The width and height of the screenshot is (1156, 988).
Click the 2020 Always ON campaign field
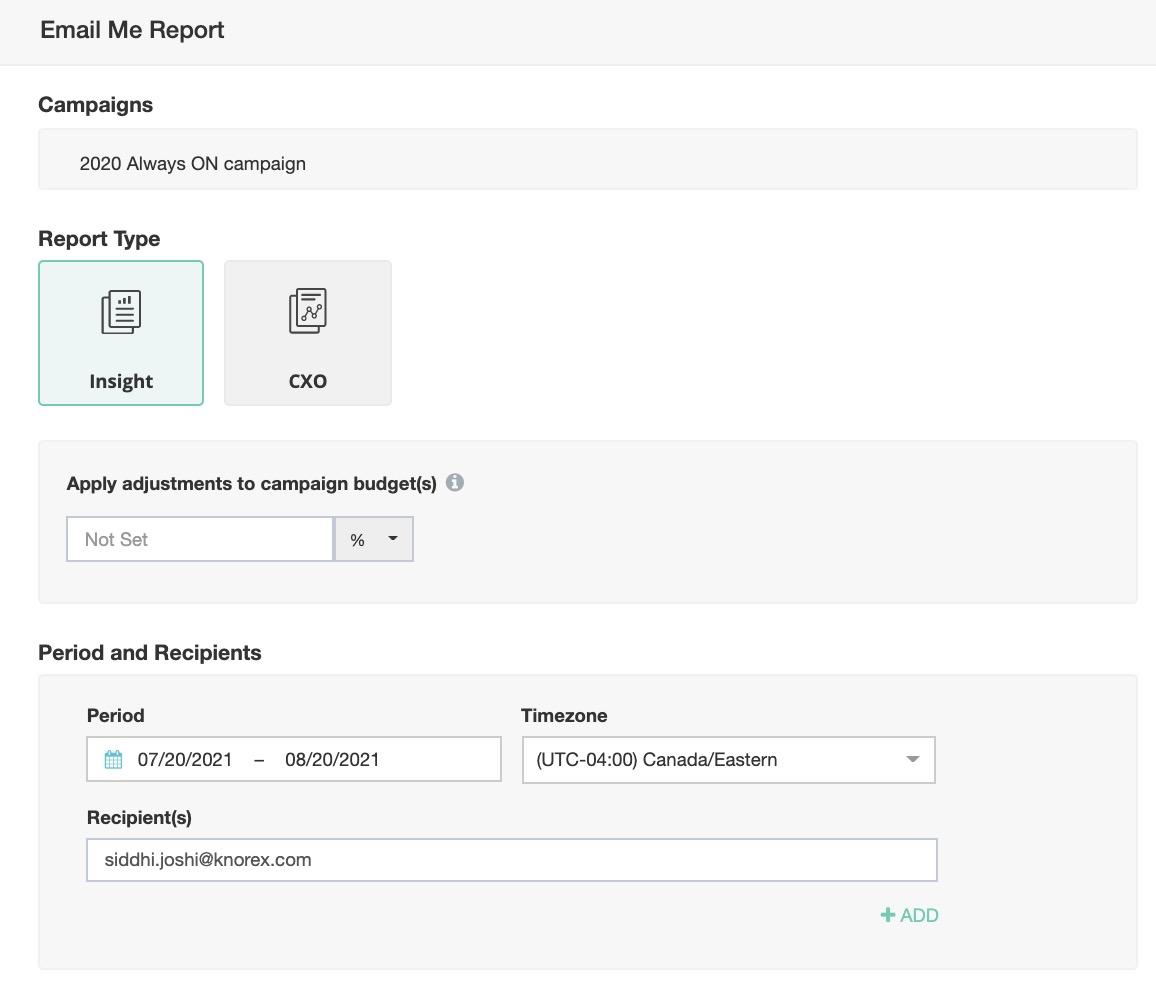(x=587, y=163)
